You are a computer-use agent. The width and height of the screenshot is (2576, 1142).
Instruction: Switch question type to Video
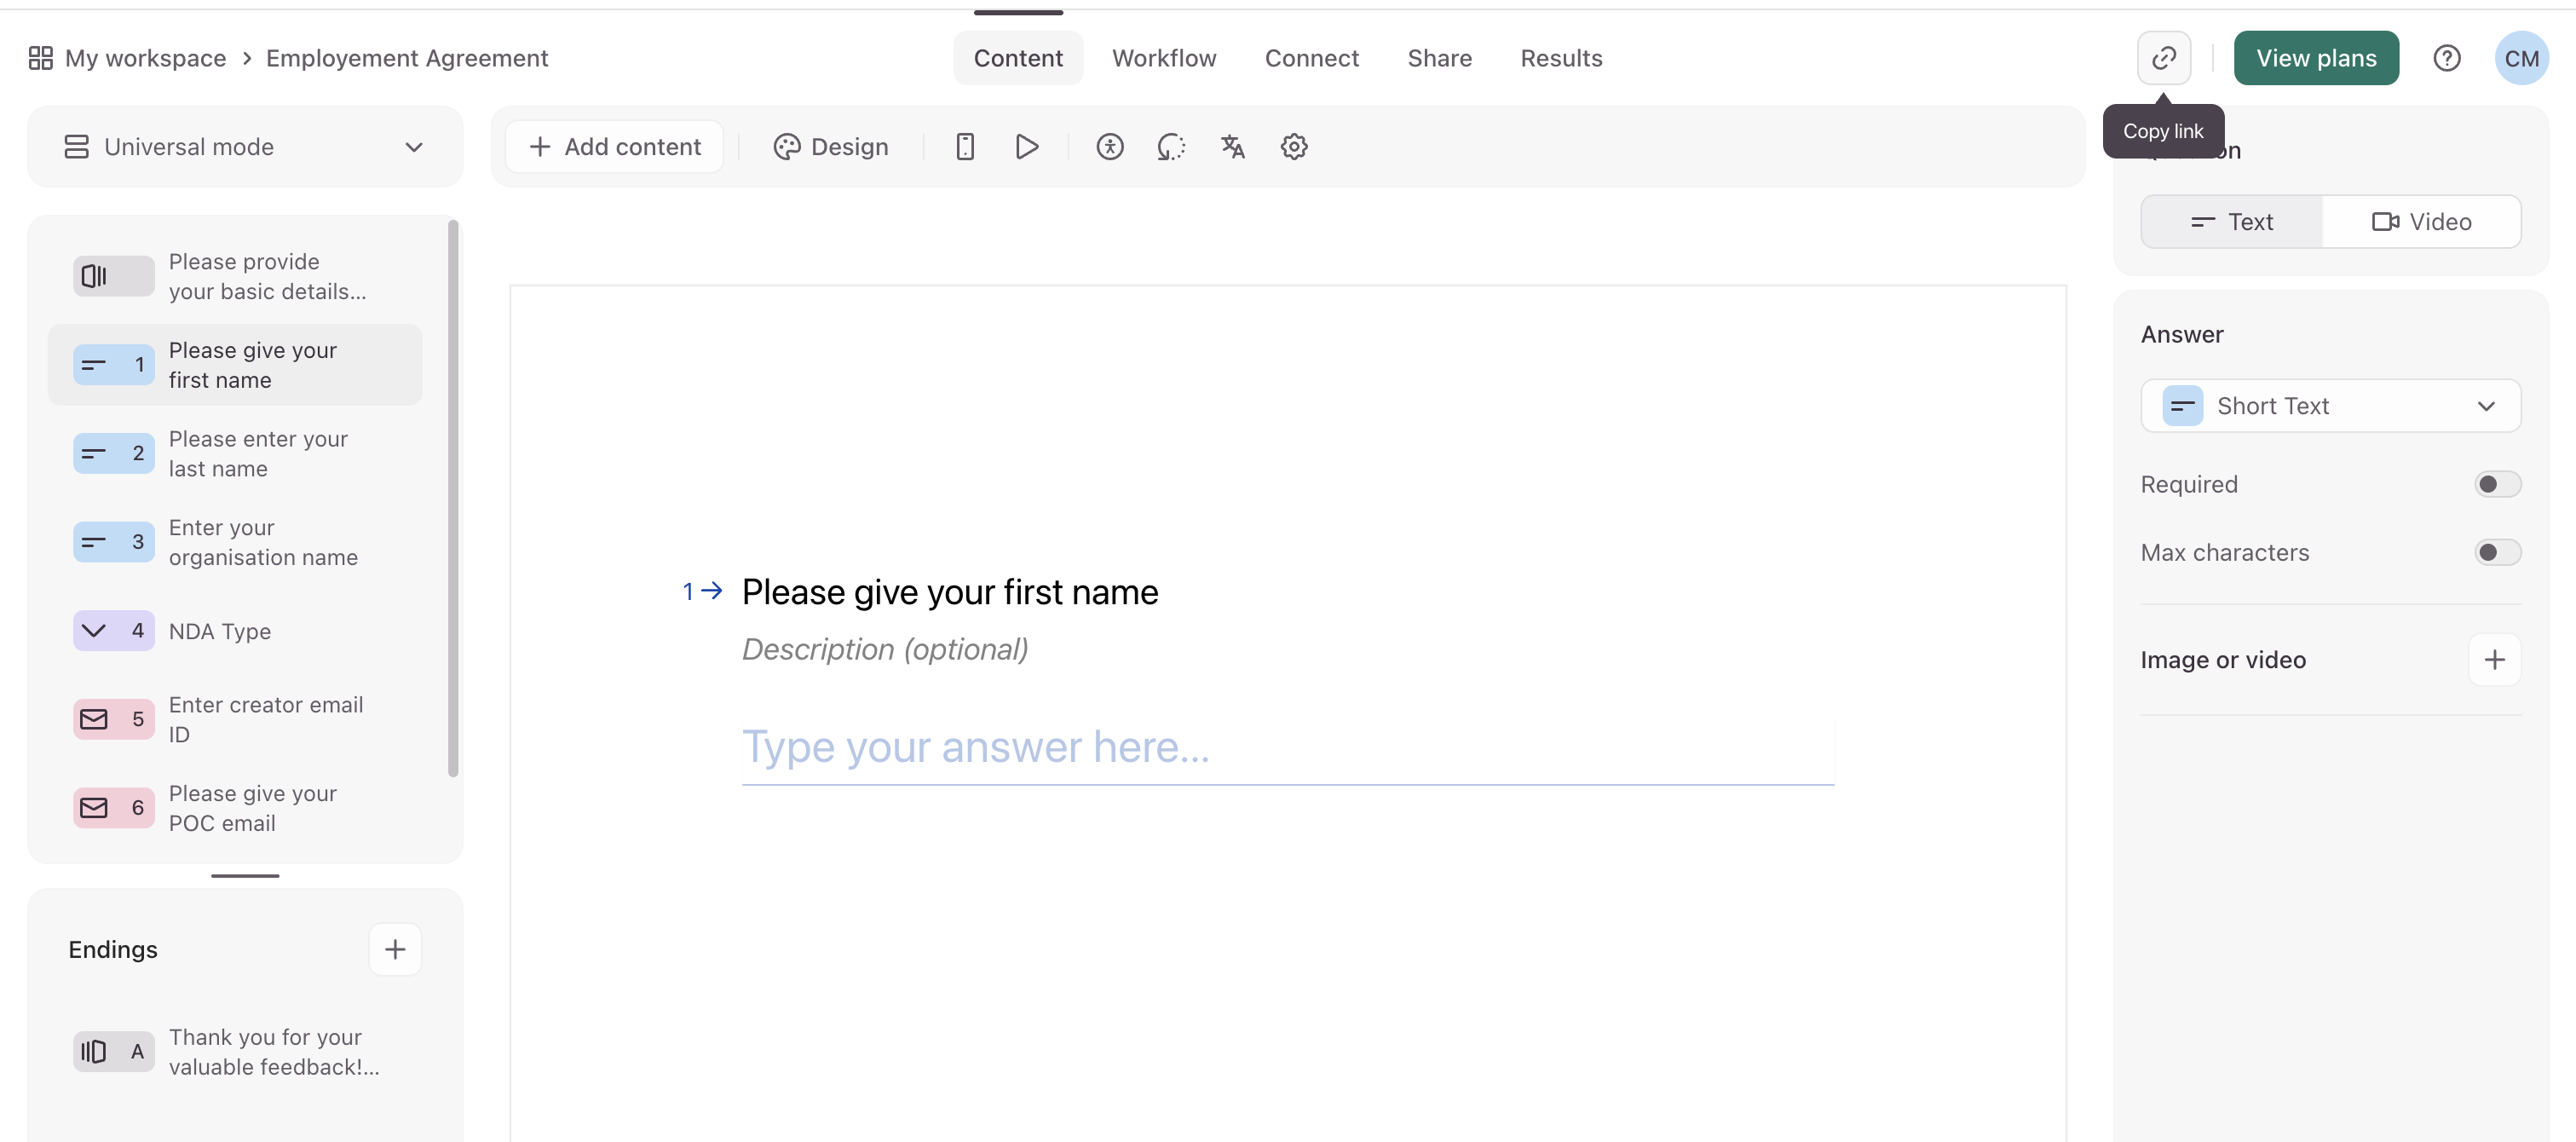point(2421,222)
